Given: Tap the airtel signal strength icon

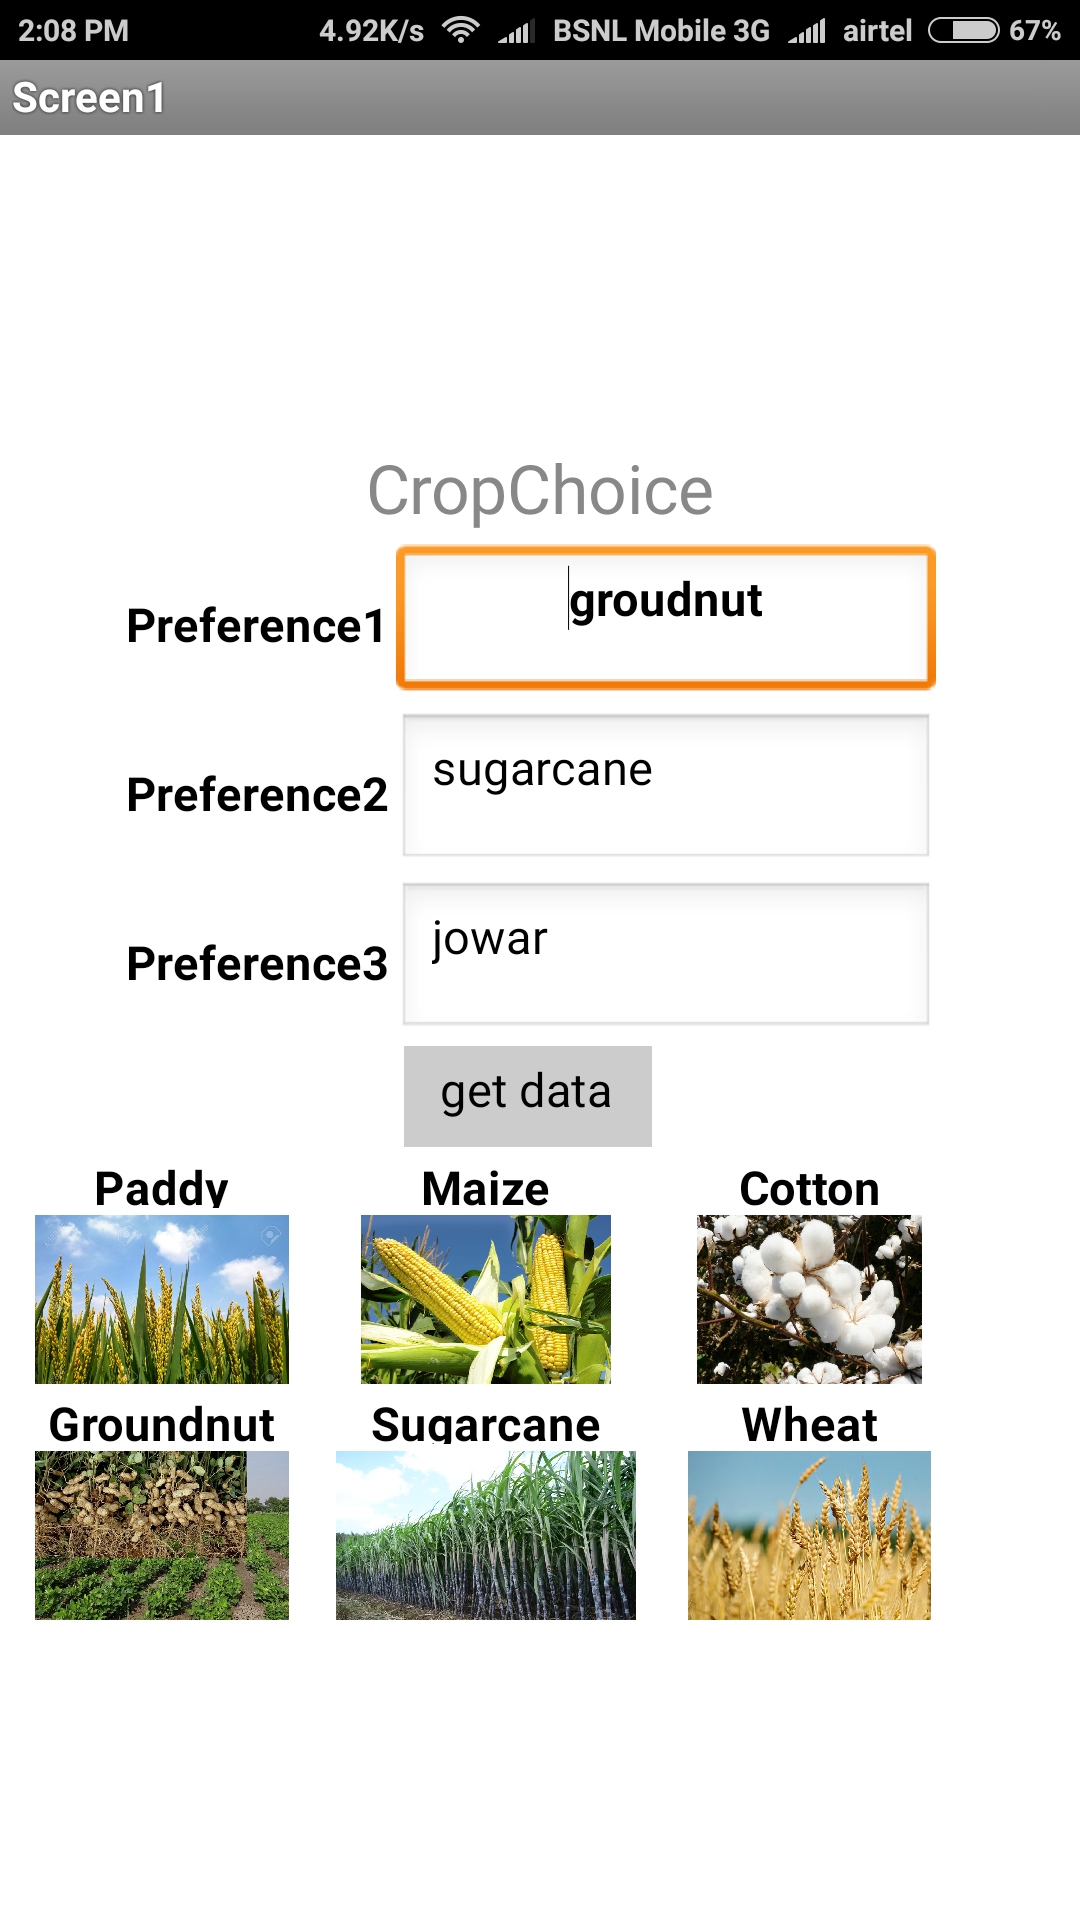Looking at the screenshot, I should [x=807, y=32].
